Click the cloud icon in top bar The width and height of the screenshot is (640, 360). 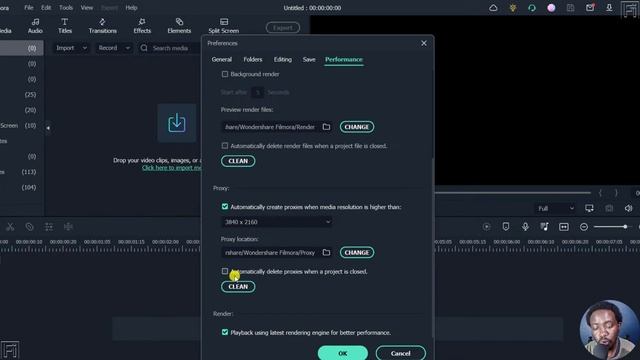coord(493,8)
